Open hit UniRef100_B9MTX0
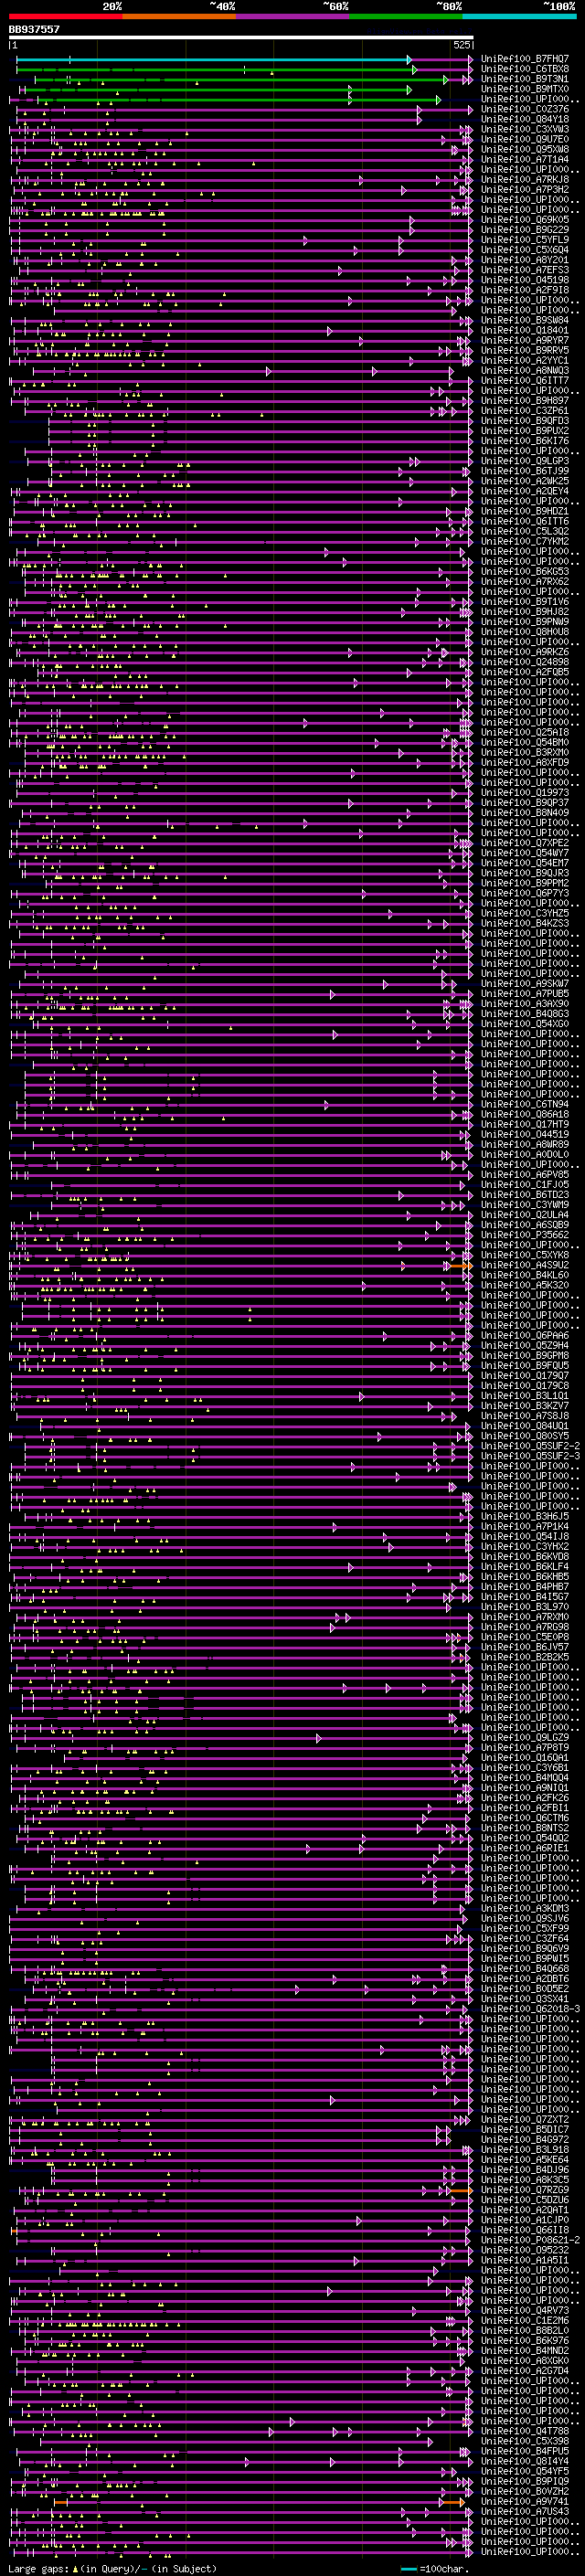 pos(525,89)
